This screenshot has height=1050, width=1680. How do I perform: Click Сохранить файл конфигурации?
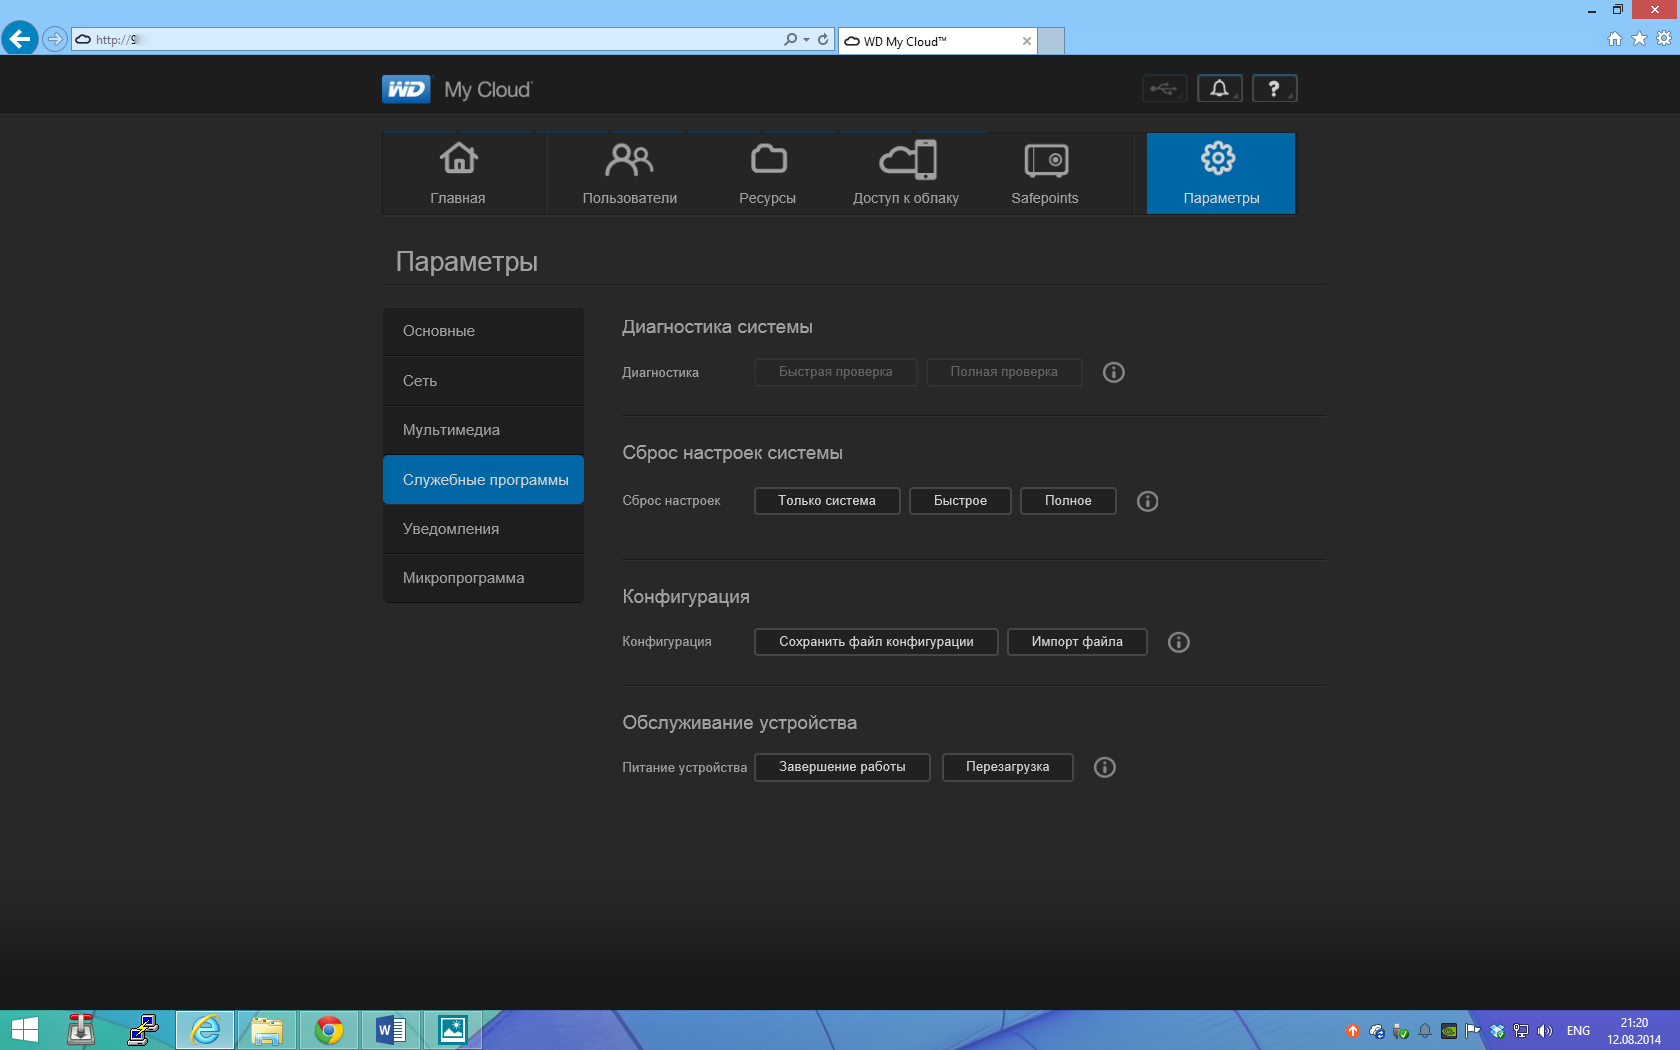tap(876, 642)
